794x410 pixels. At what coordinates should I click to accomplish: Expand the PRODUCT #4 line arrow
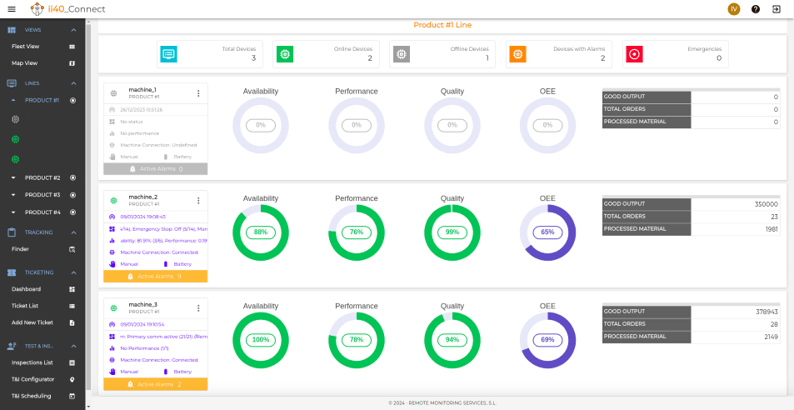pyautogui.click(x=14, y=212)
